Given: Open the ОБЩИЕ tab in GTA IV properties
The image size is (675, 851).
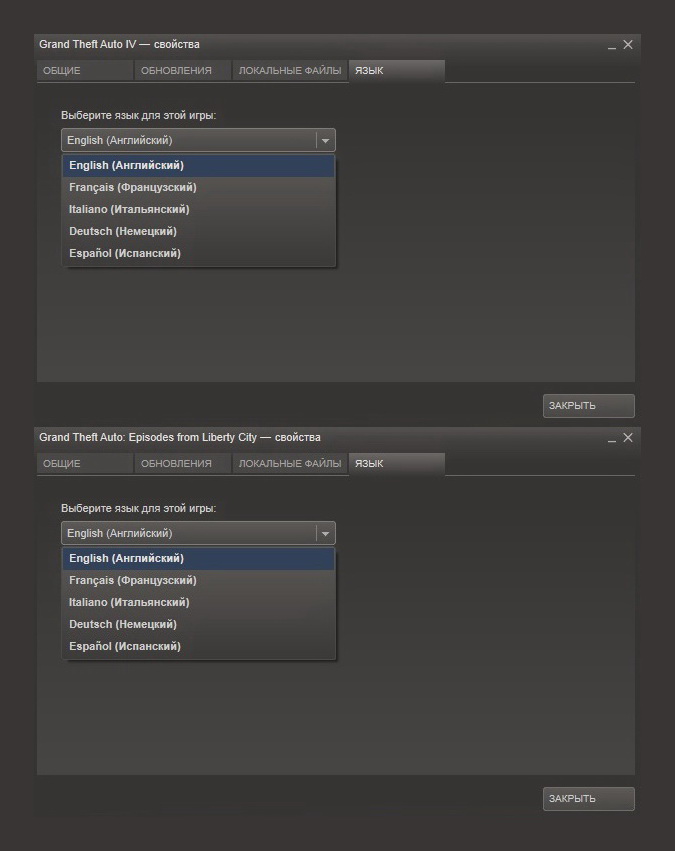Looking at the screenshot, I should [85, 71].
